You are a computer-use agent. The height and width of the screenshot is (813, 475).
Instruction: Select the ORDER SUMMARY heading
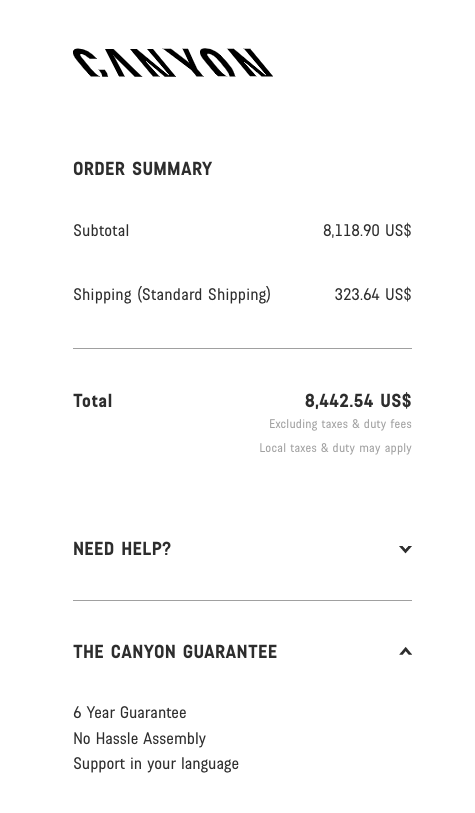[x=143, y=169]
